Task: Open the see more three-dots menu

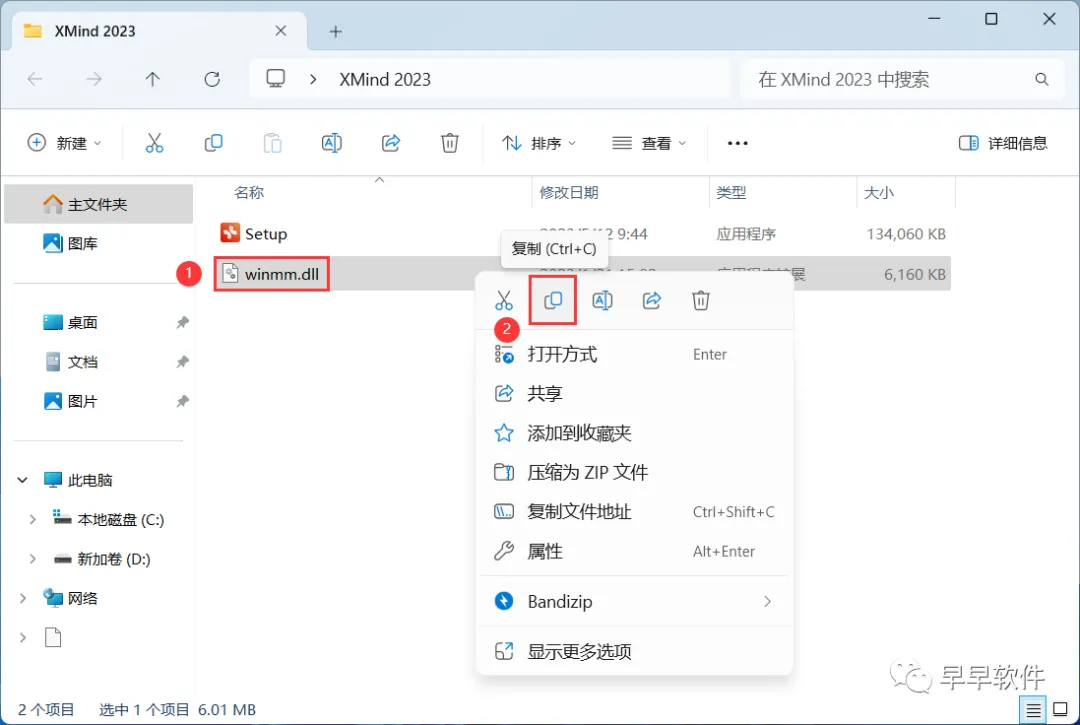Action: [737, 143]
